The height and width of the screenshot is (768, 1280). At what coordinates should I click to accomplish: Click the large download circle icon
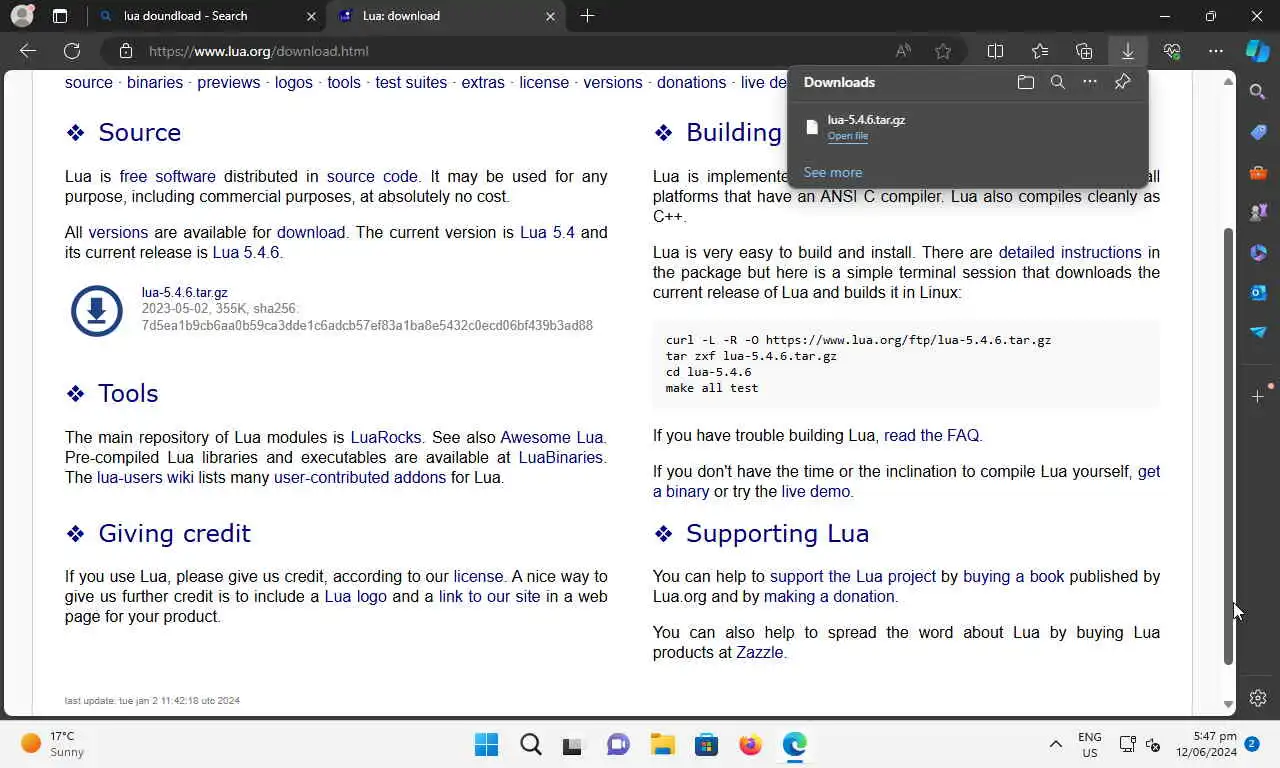click(x=97, y=310)
